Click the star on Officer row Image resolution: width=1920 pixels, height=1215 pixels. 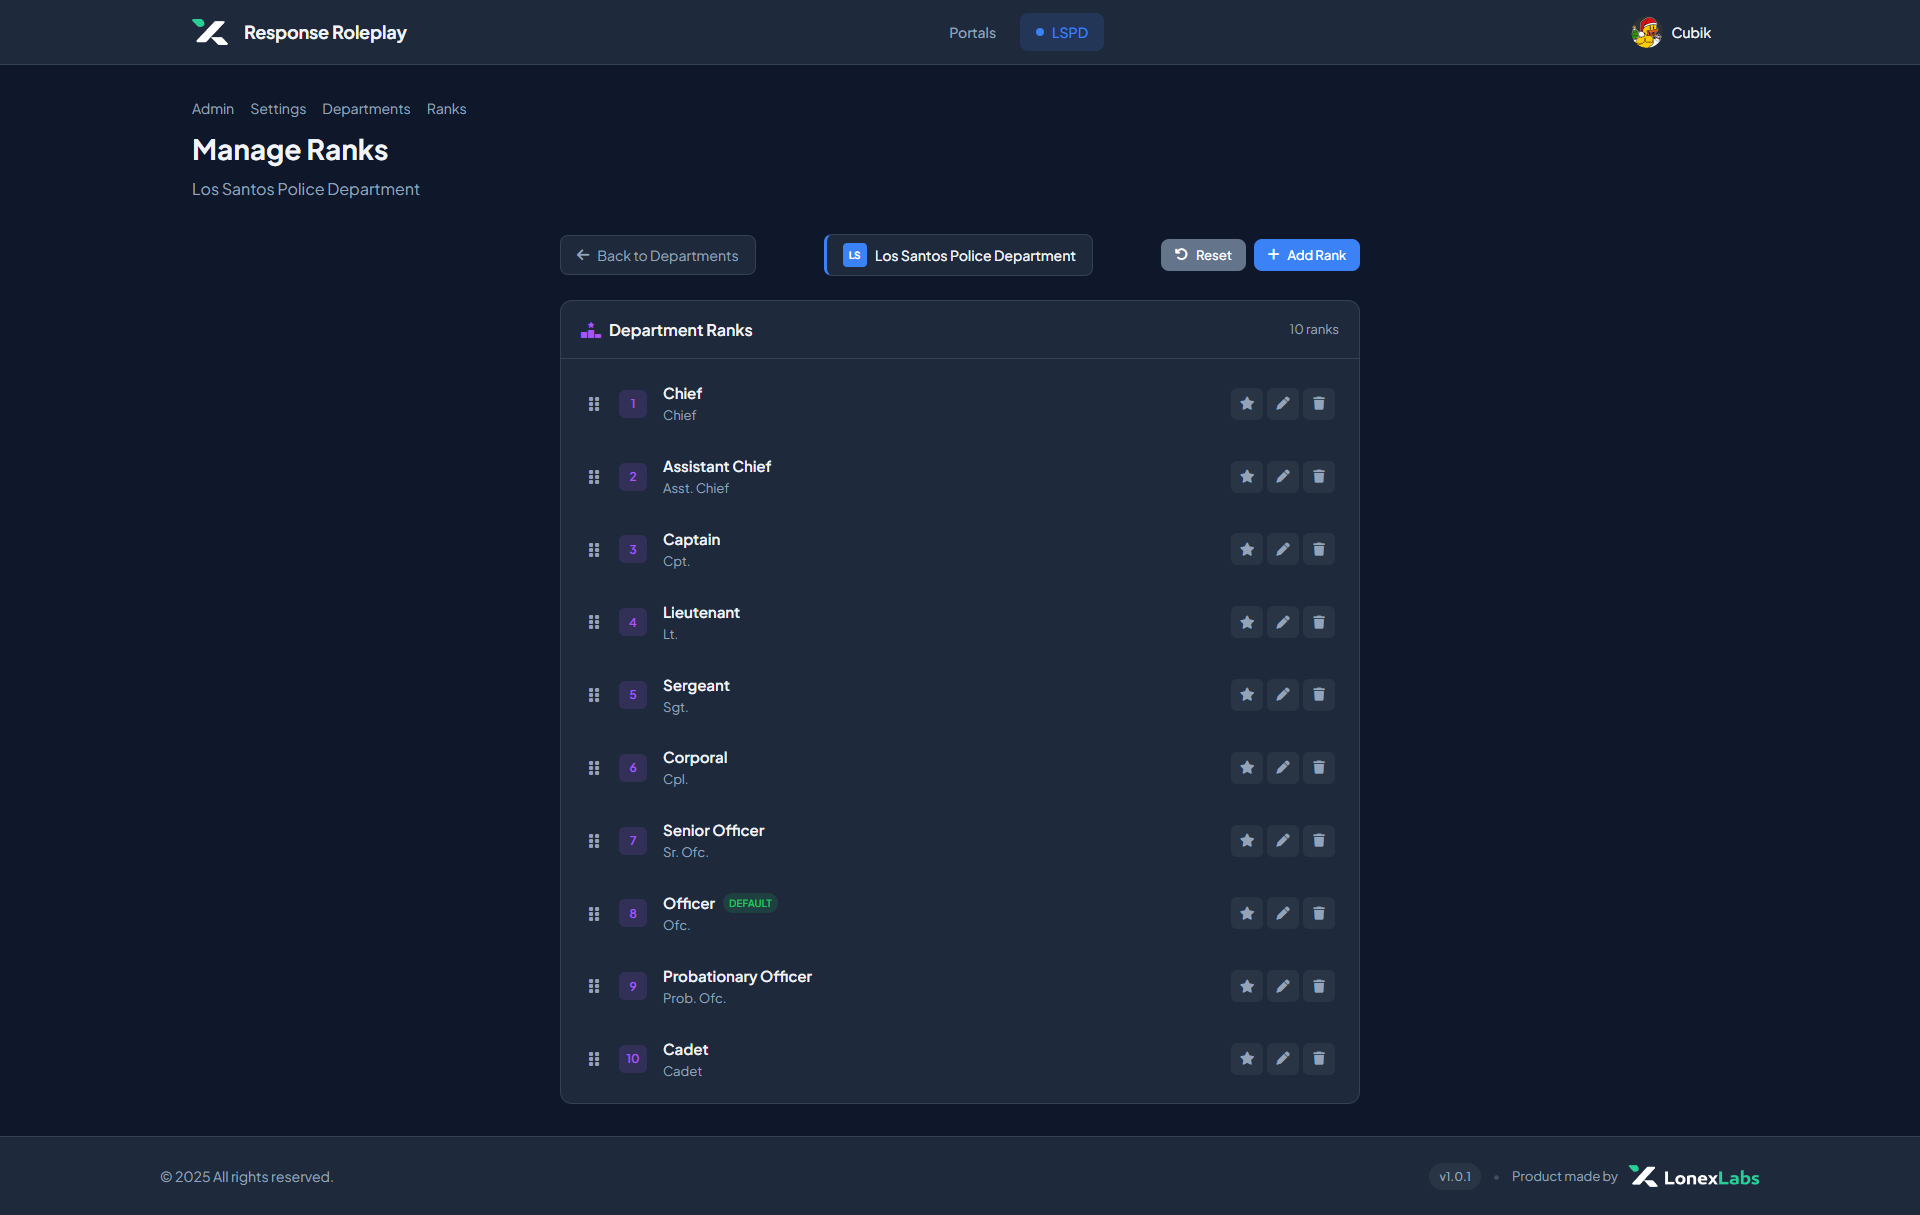(1247, 913)
